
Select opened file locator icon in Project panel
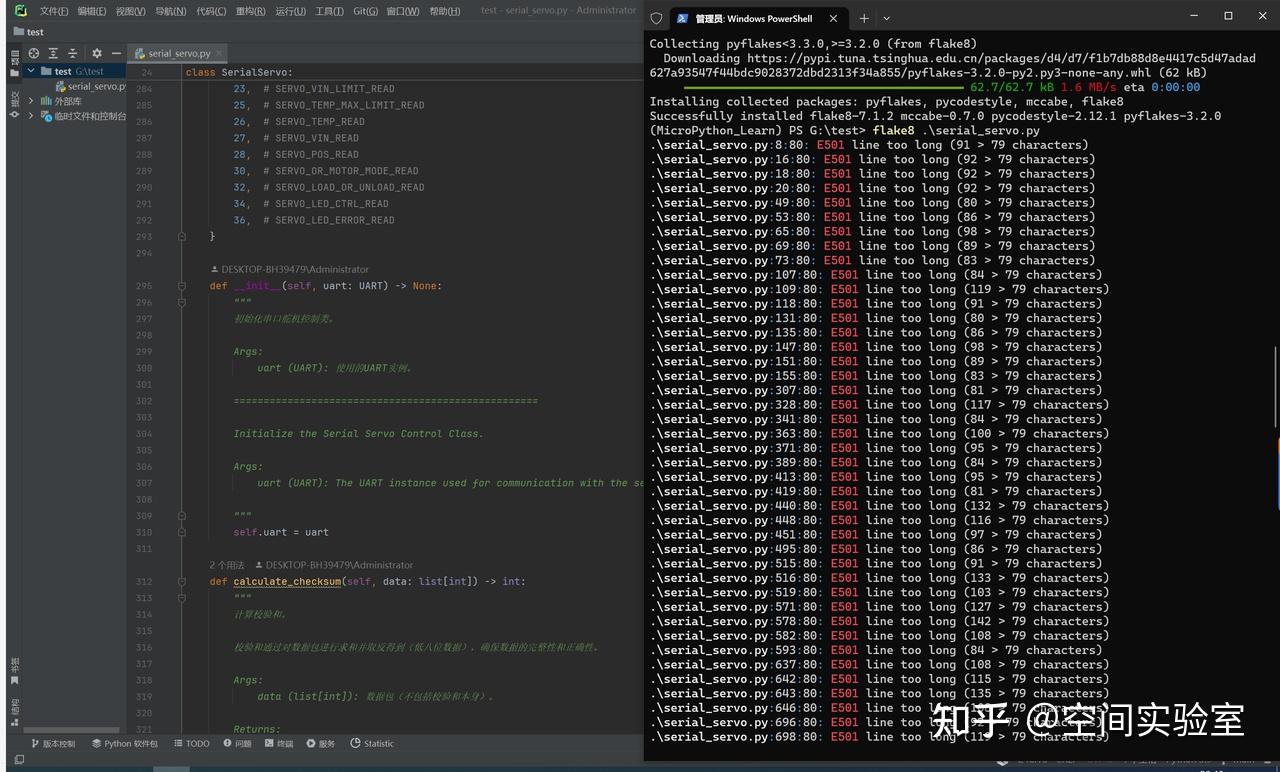34,53
